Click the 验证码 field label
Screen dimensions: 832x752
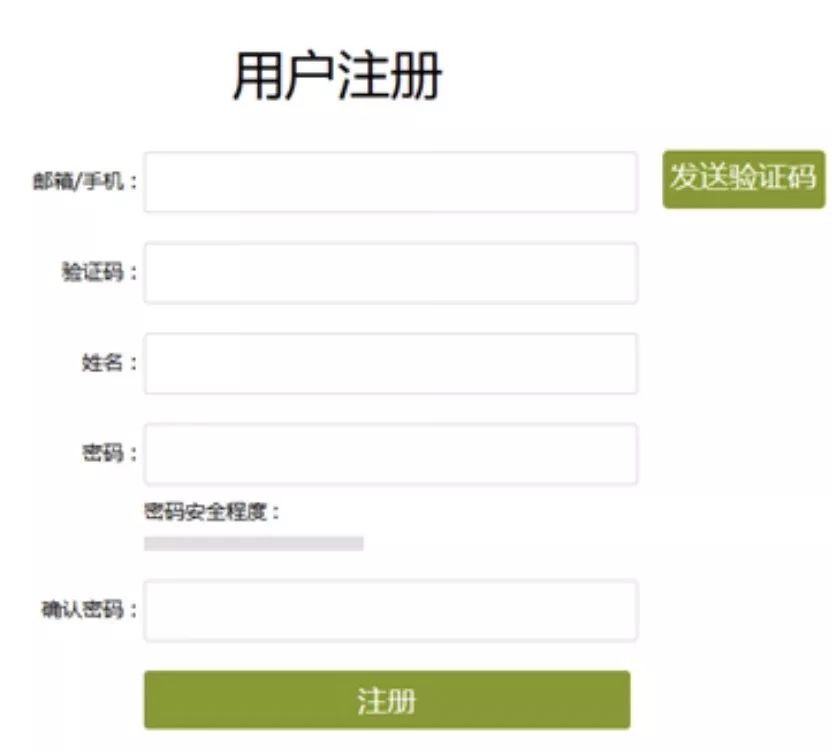pos(97,267)
